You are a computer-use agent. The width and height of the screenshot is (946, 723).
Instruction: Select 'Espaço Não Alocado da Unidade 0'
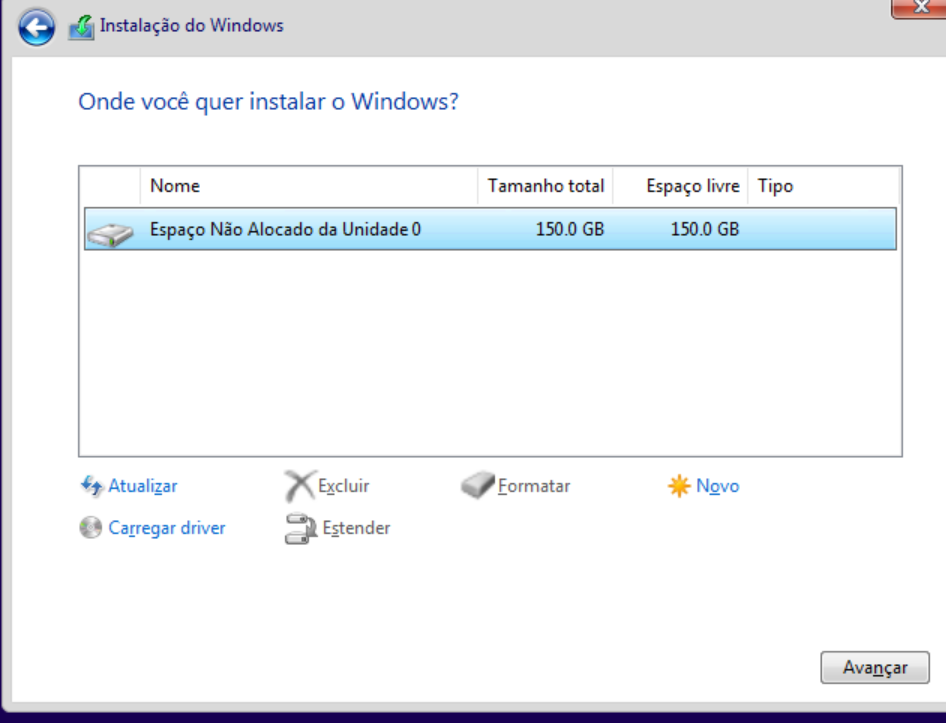click(490, 229)
